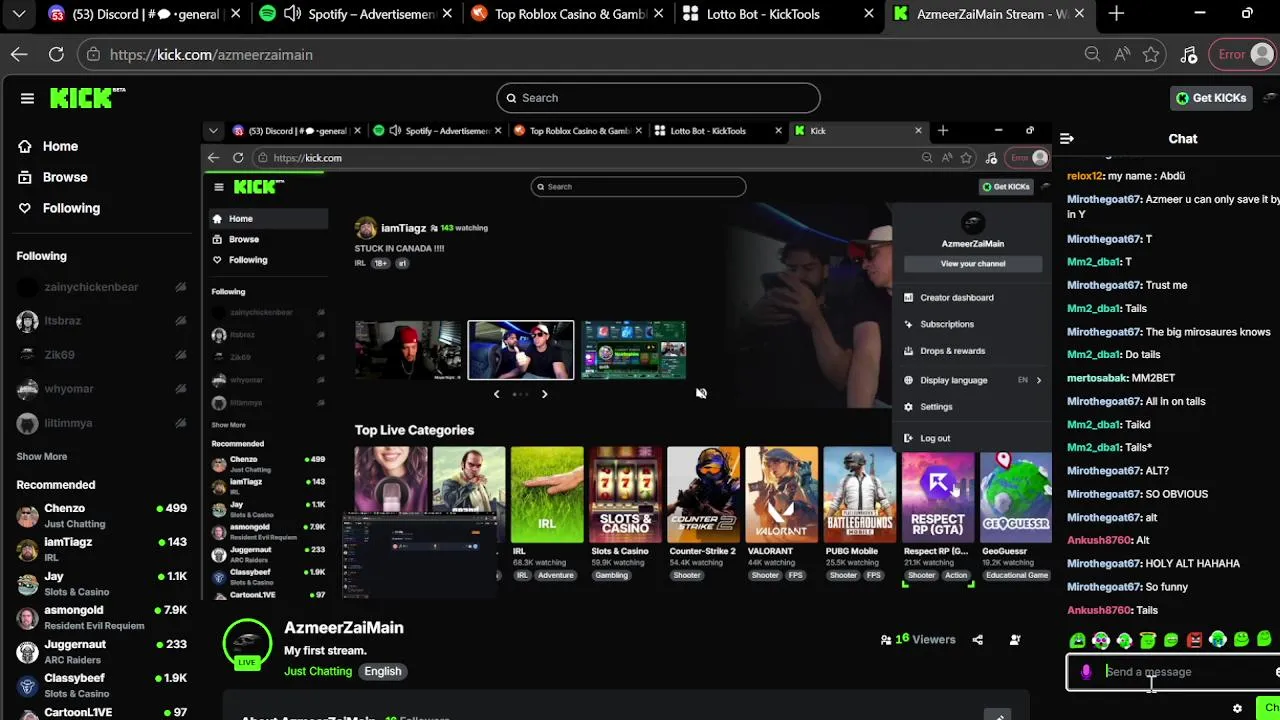
Task: Click the 16 Viewers count
Action: click(925, 640)
